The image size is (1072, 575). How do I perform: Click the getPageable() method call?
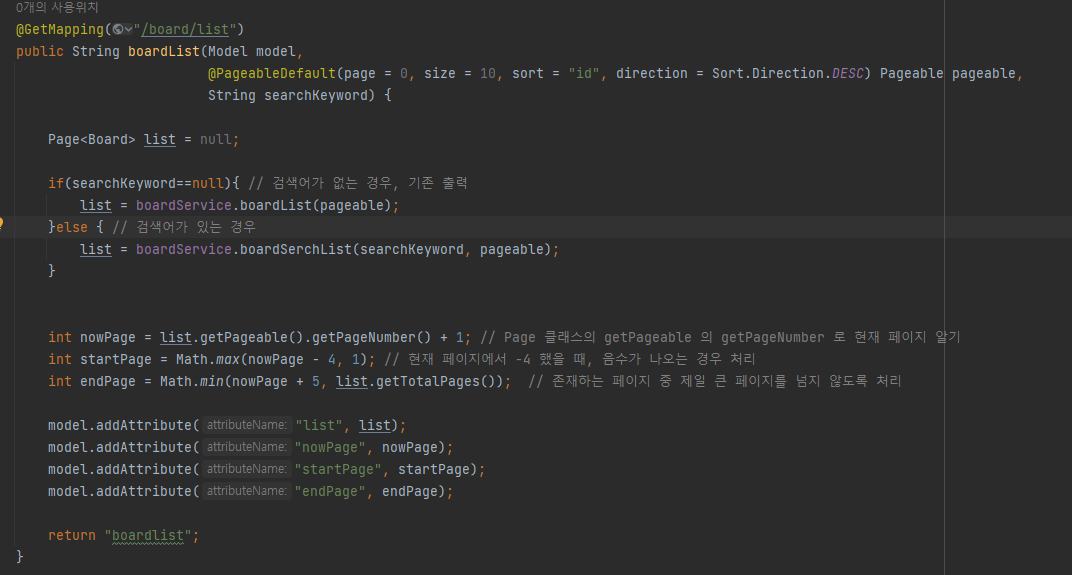[x=252, y=337]
